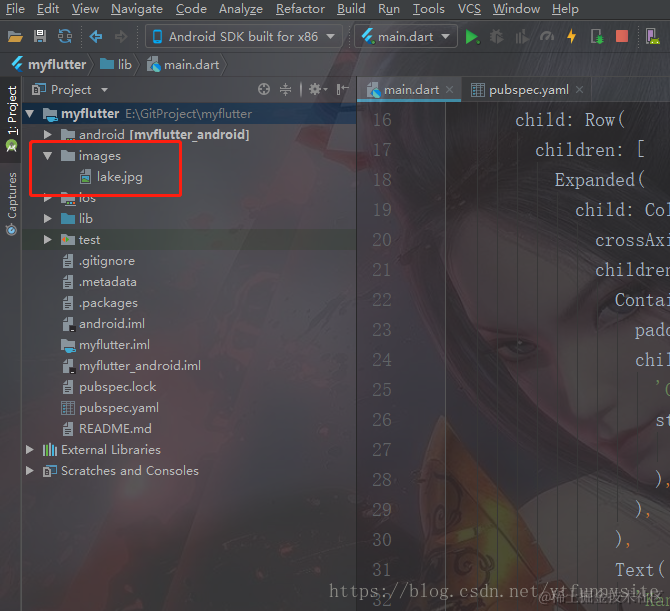Screen dimensions: 670x611
Task: Select the .metadata file
Action: [99, 282]
